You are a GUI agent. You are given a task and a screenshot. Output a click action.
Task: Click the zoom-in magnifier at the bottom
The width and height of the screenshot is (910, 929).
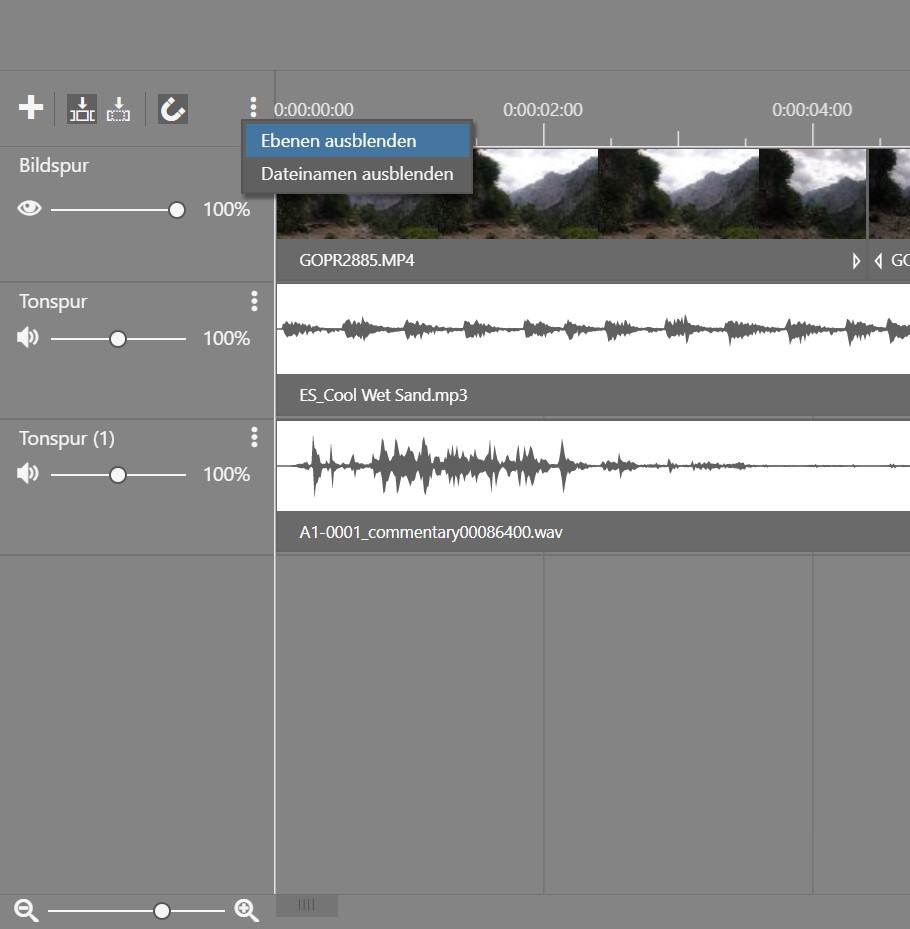[246, 911]
